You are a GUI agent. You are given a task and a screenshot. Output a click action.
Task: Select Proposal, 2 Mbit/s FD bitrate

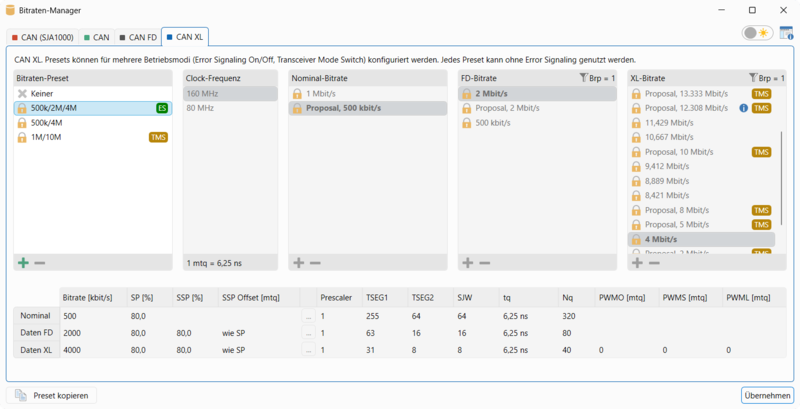point(537,108)
